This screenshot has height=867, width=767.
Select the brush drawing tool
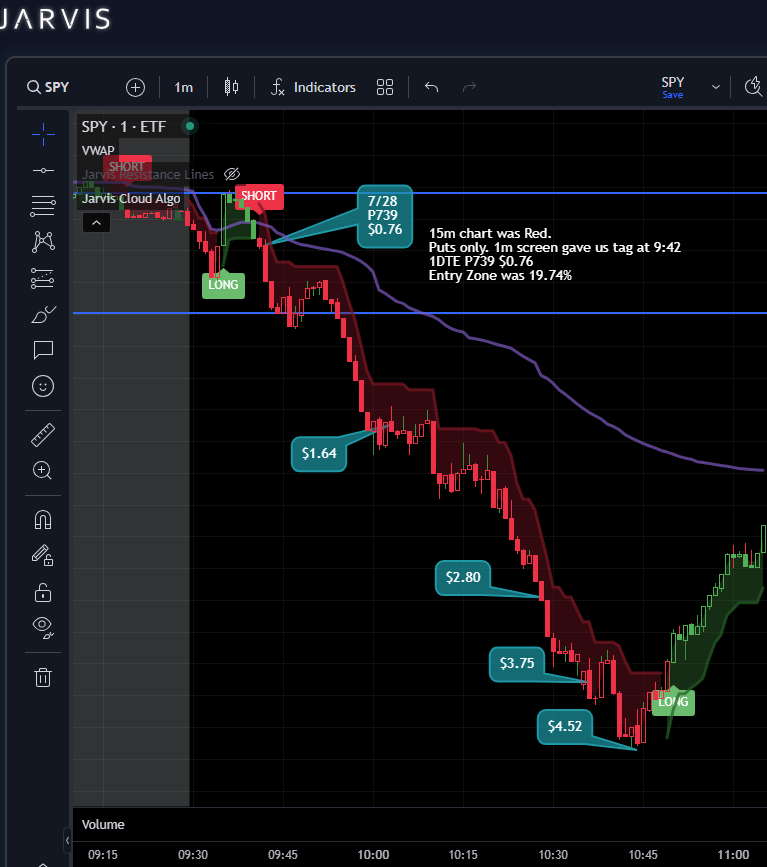[43, 314]
